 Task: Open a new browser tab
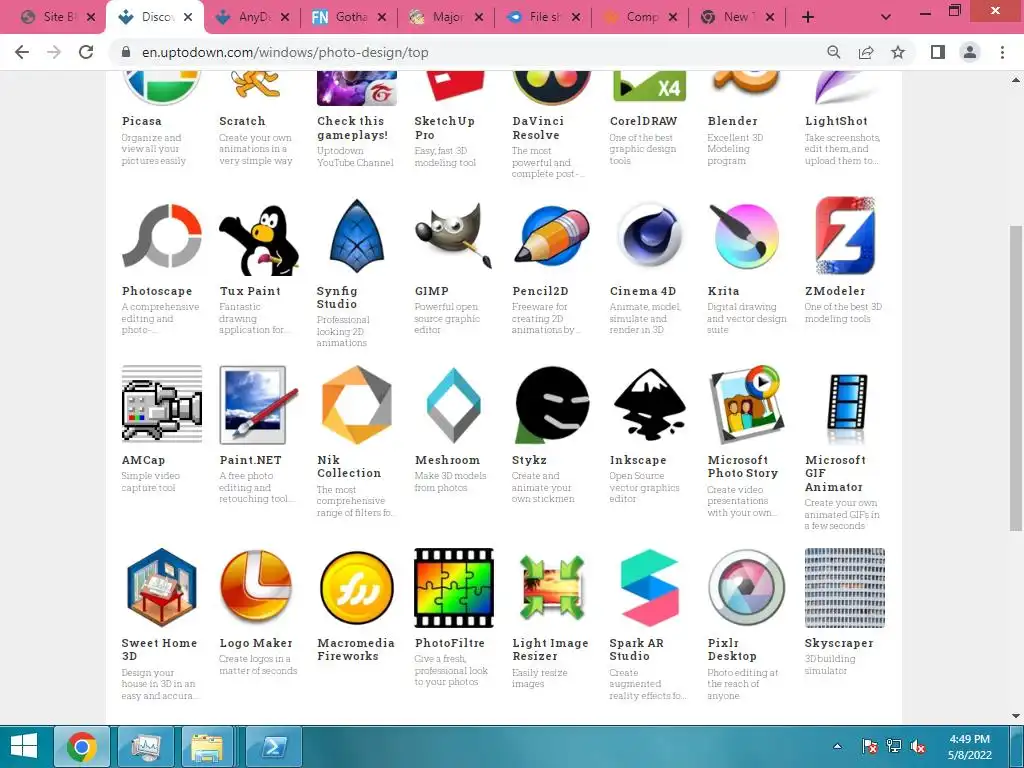pos(808,17)
